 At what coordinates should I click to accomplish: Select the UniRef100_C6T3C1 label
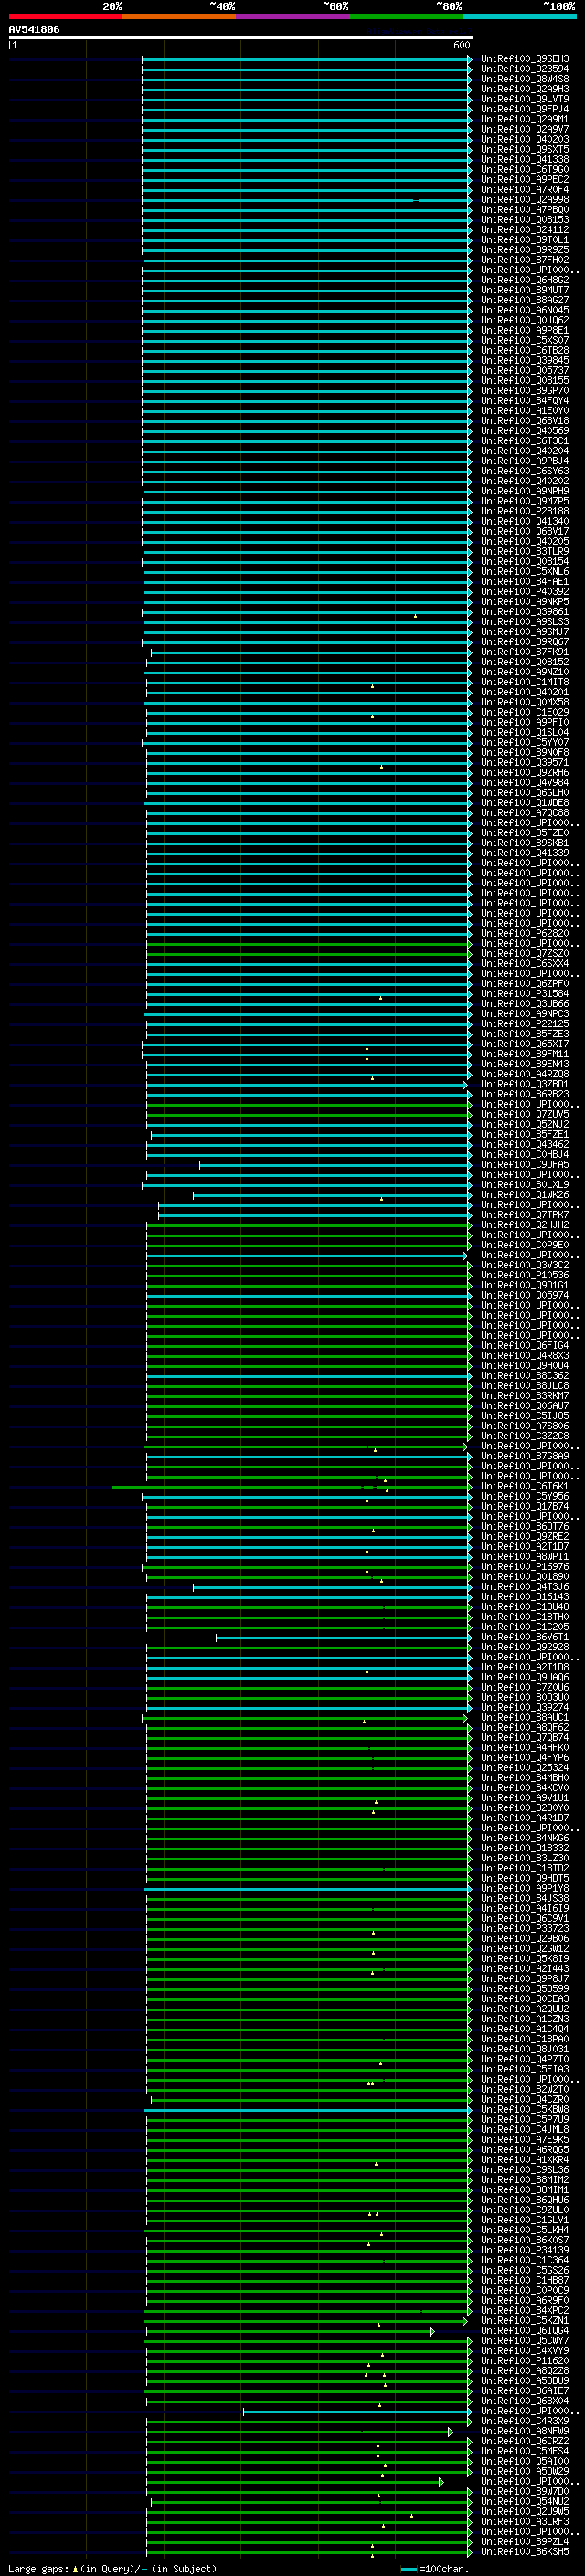pos(524,441)
